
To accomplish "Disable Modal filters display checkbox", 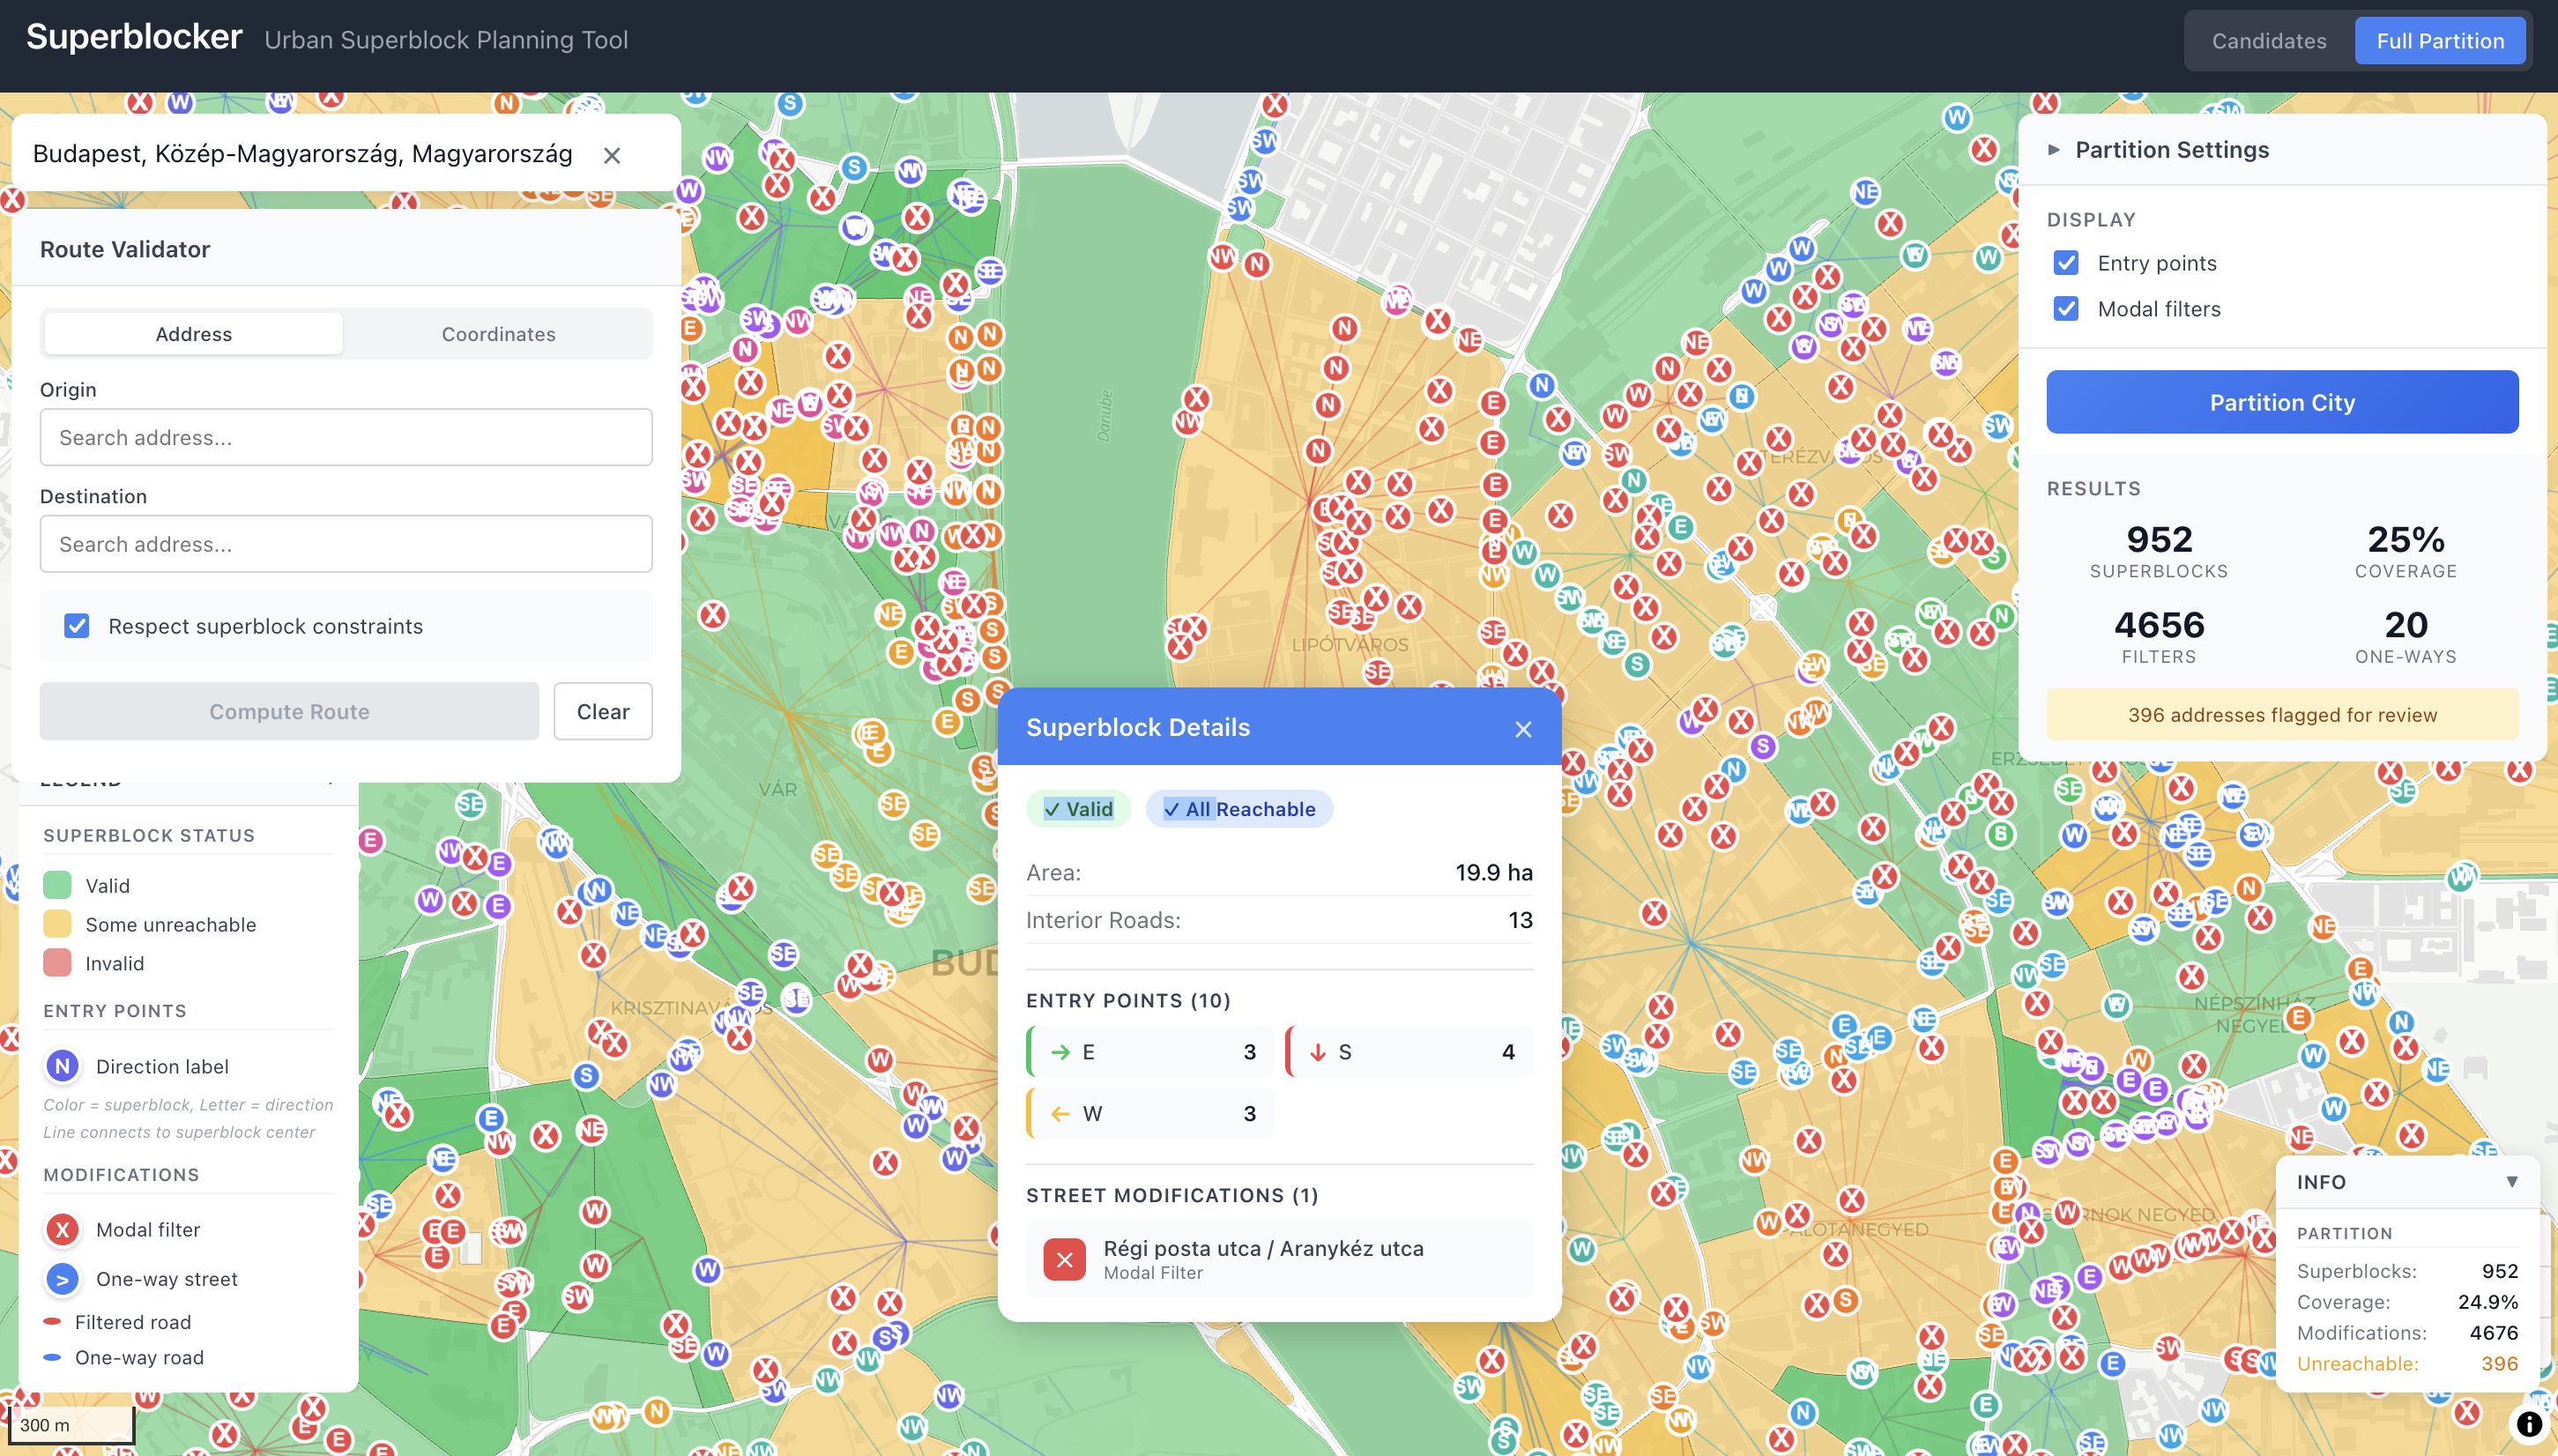I will pyautogui.click(x=2066, y=309).
